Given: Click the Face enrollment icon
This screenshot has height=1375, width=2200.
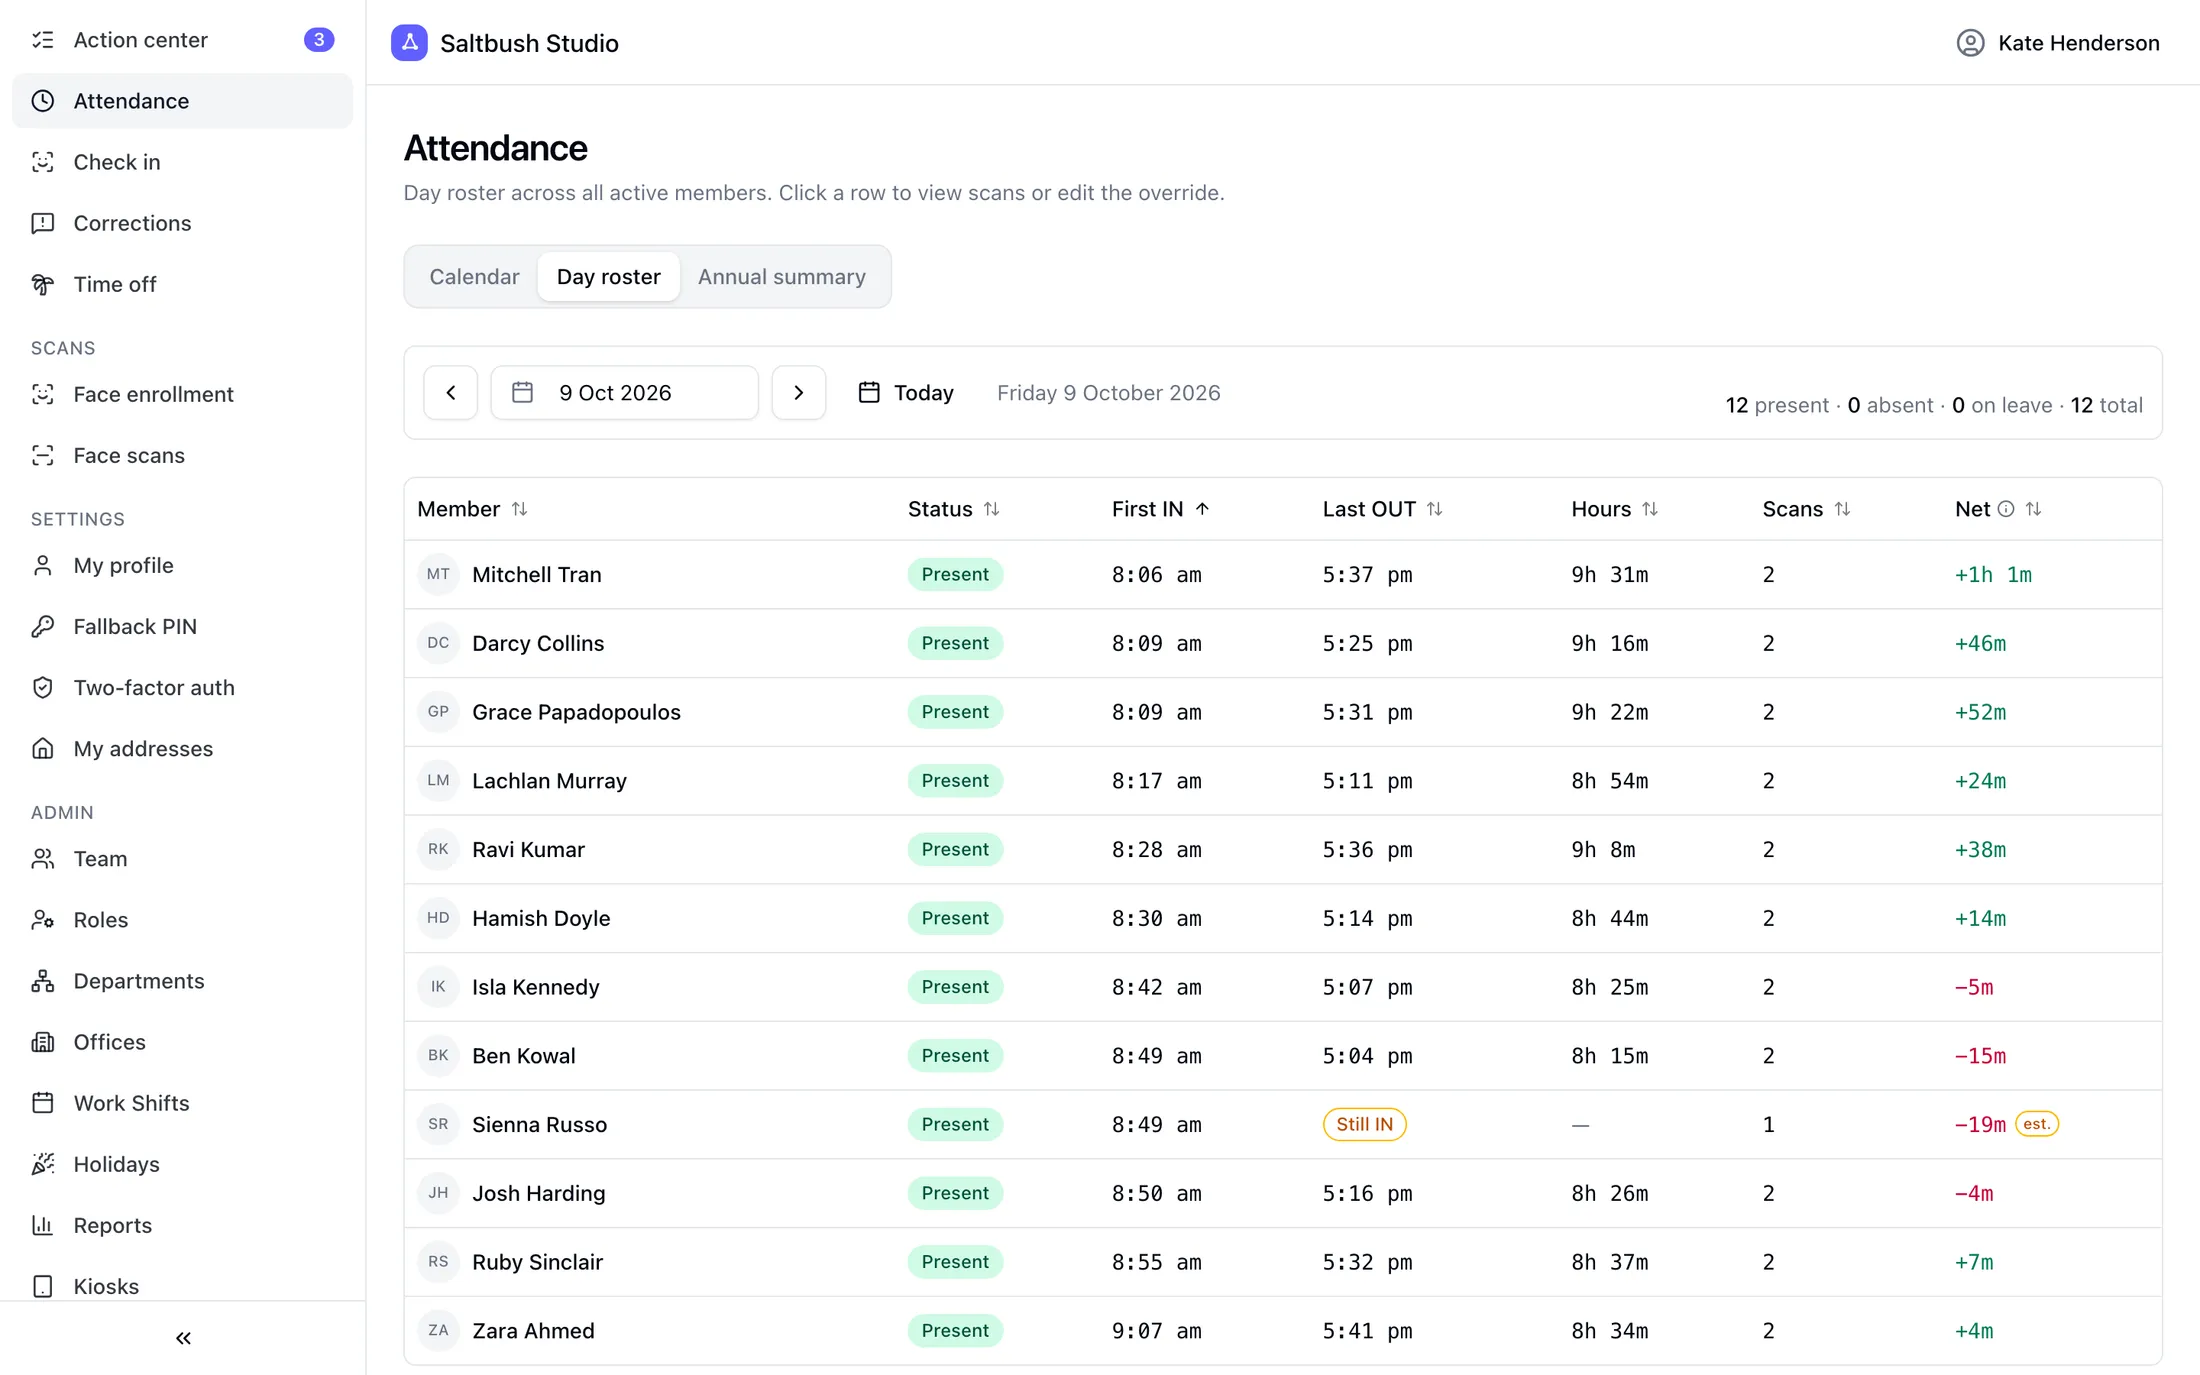Looking at the screenshot, I should pos(42,394).
